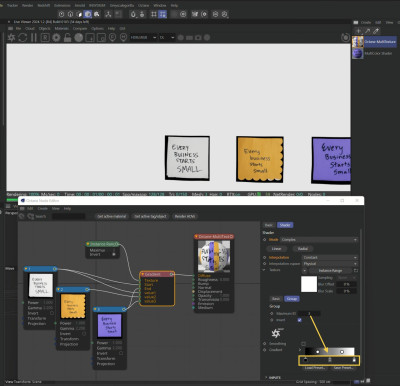The width and height of the screenshot is (400, 386).
Task: Open the Live Viewer settings gear icon
Action: click(56, 37)
